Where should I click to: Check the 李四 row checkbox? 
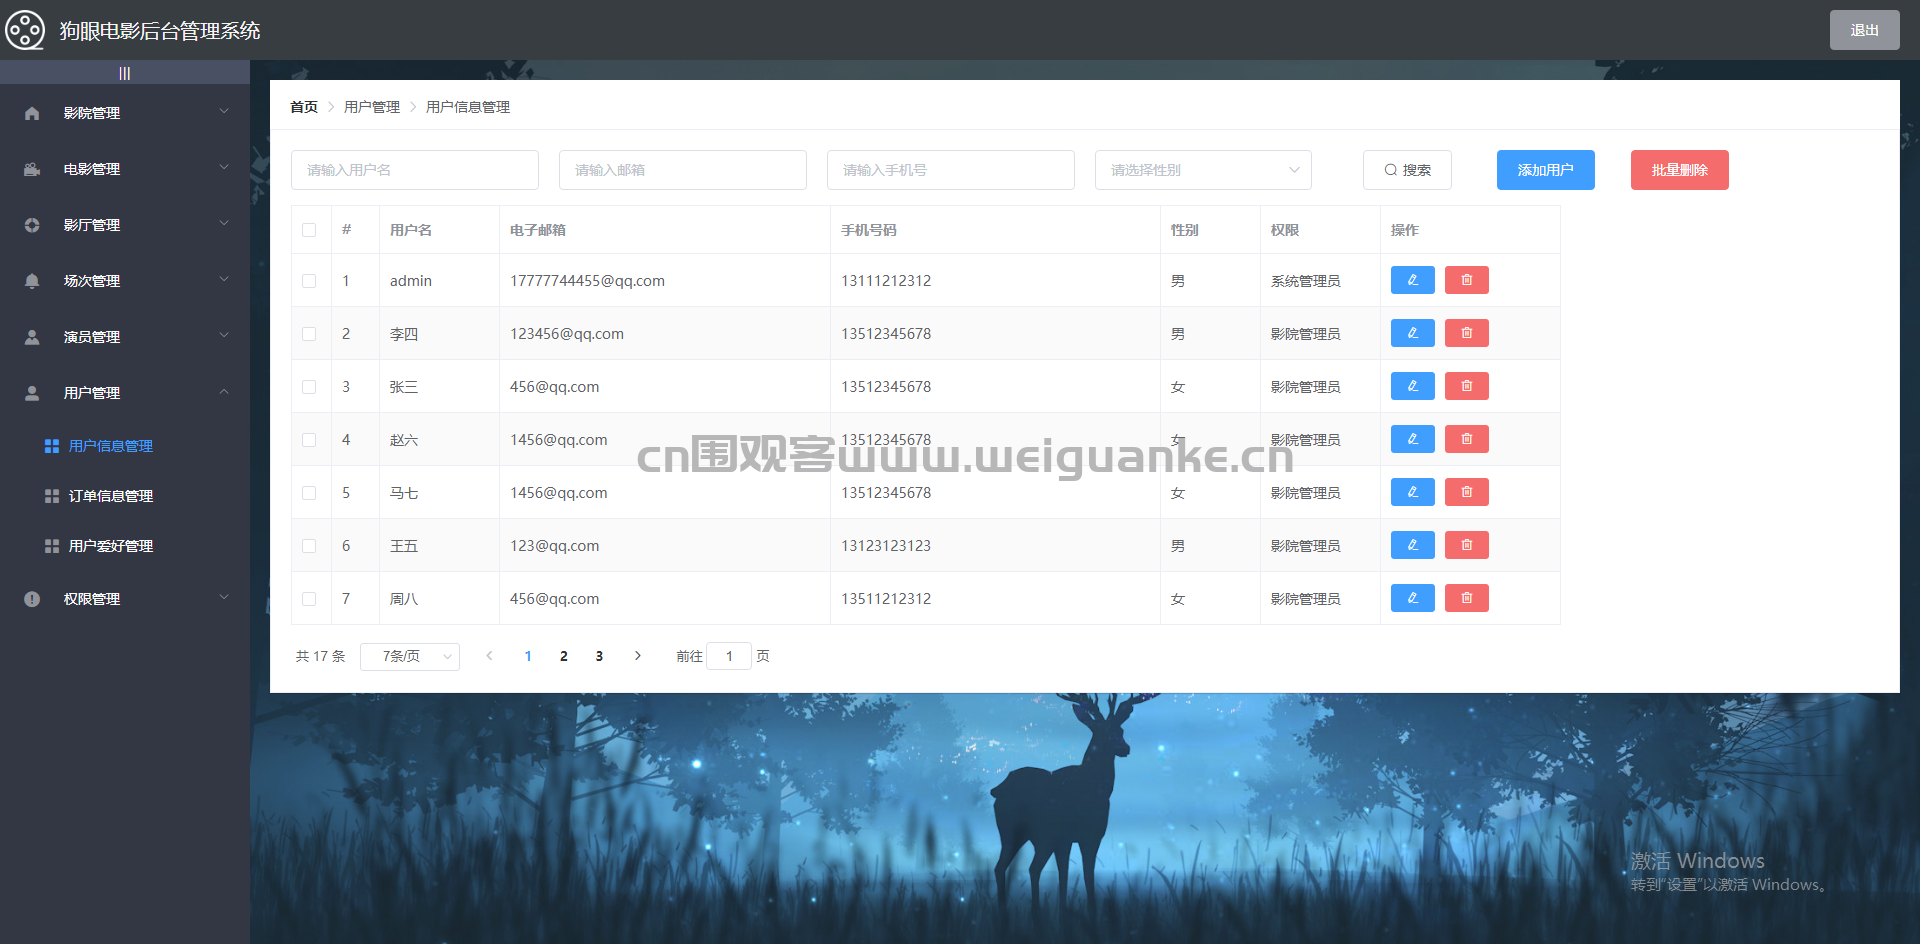(309, 334)
